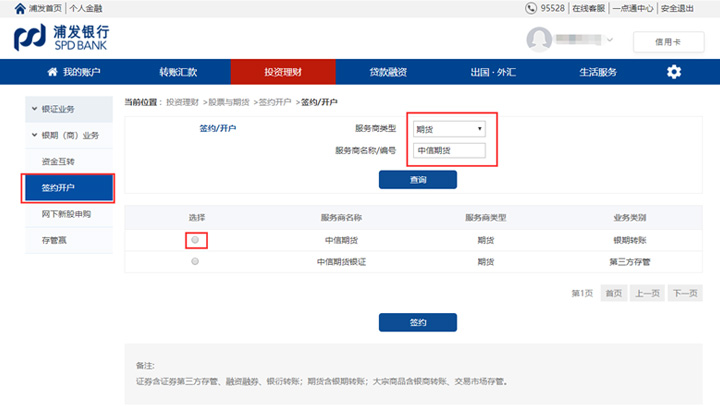Go to 下一页 in pagination
720x406 pixels.
pyautogui.click(x=684, y=293)
